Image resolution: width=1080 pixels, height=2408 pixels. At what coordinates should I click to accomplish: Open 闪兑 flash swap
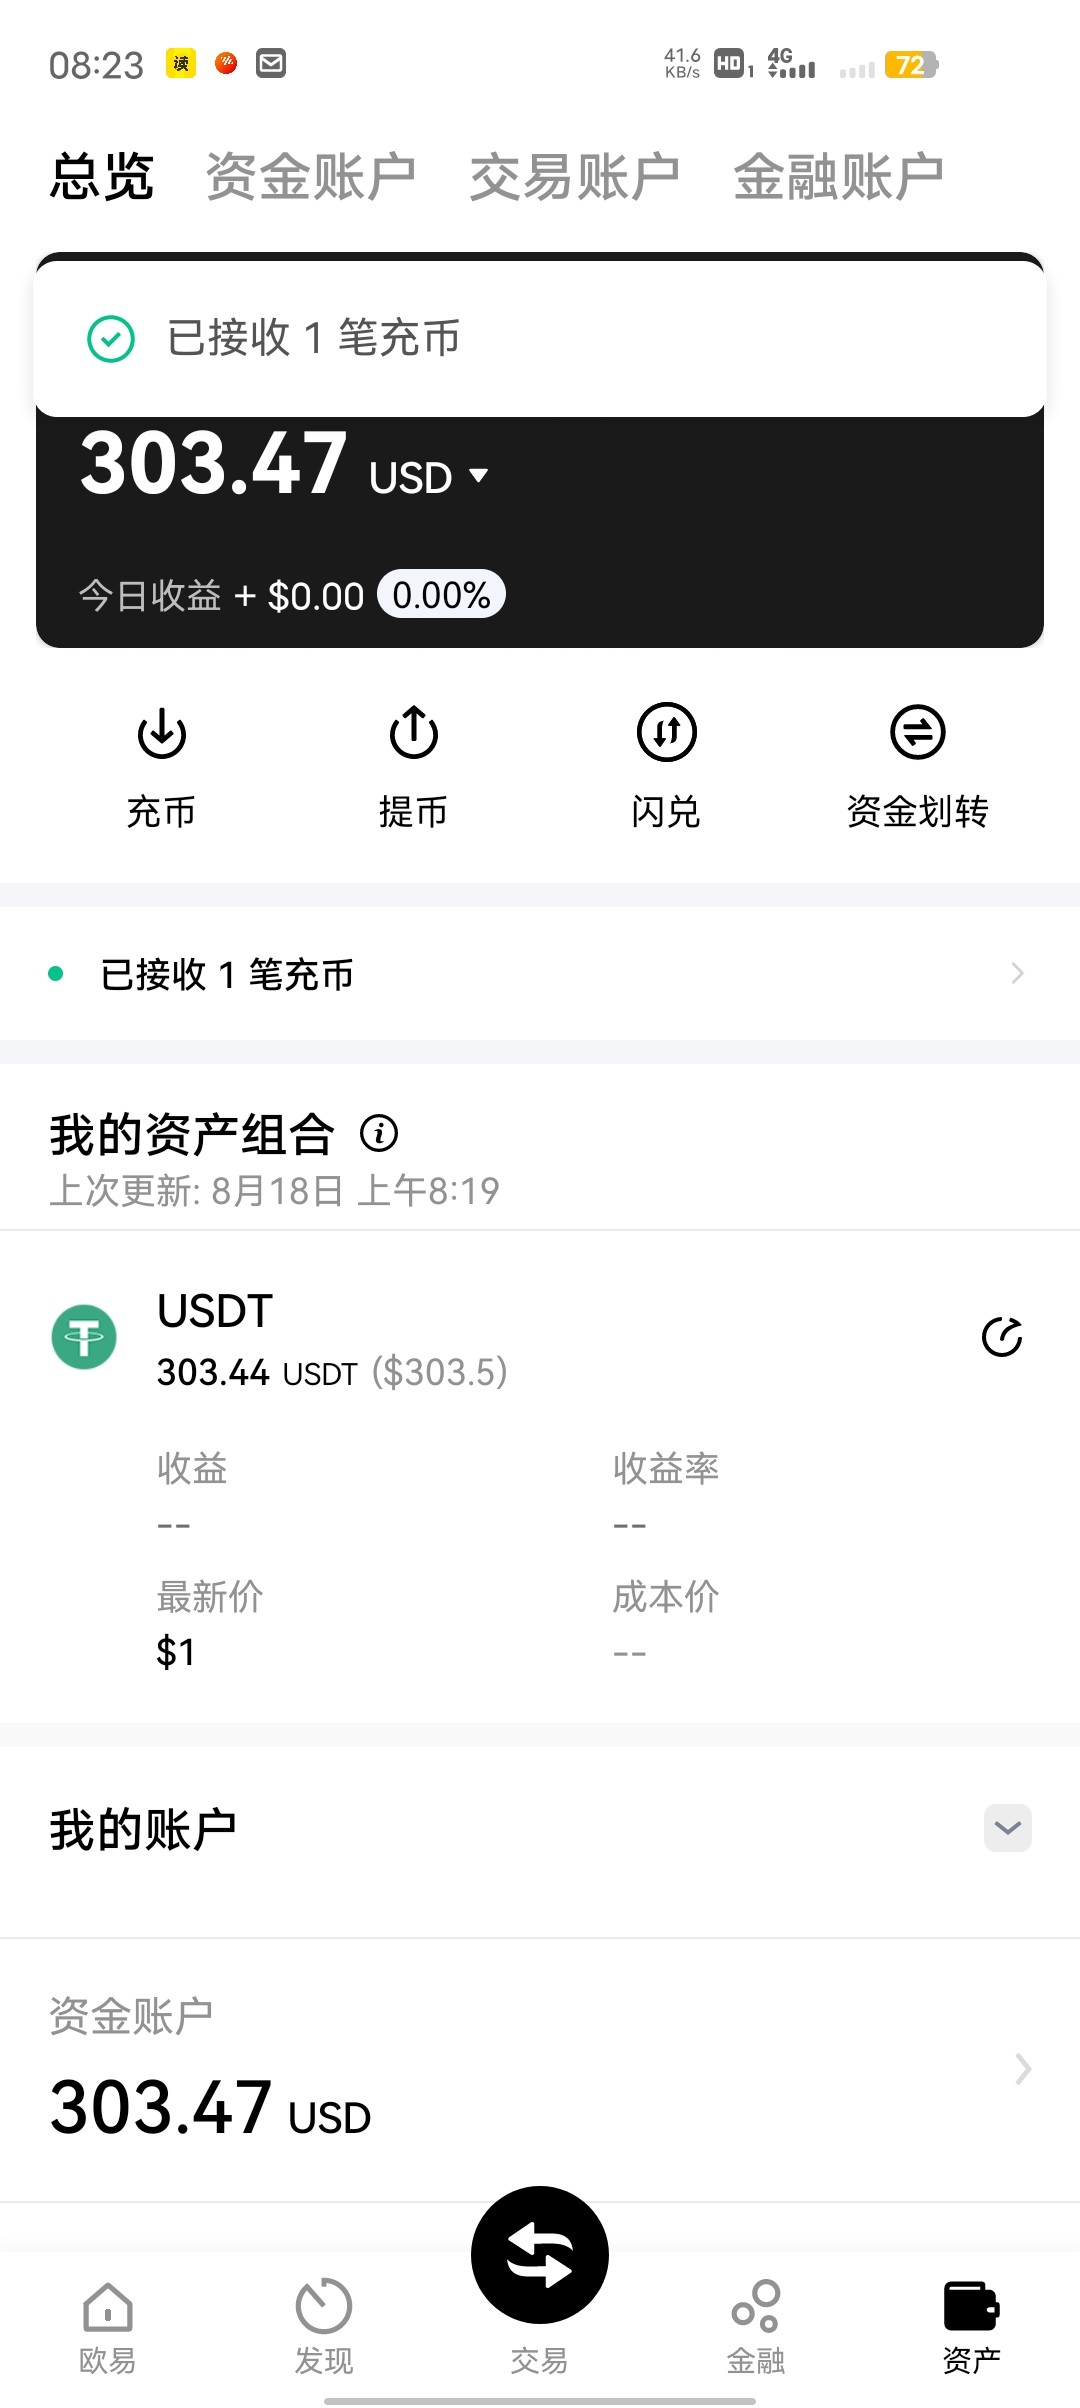click(x=666, y=734)
